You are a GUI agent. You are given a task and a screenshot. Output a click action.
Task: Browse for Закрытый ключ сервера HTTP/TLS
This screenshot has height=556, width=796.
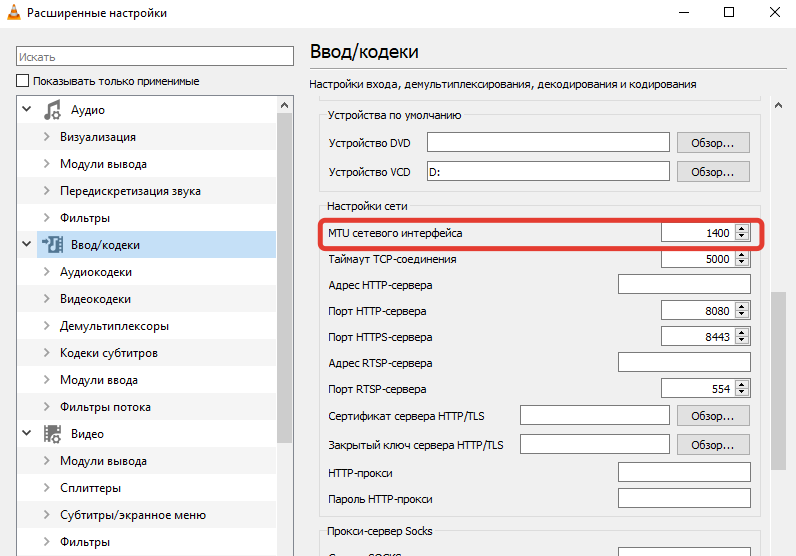712,444
